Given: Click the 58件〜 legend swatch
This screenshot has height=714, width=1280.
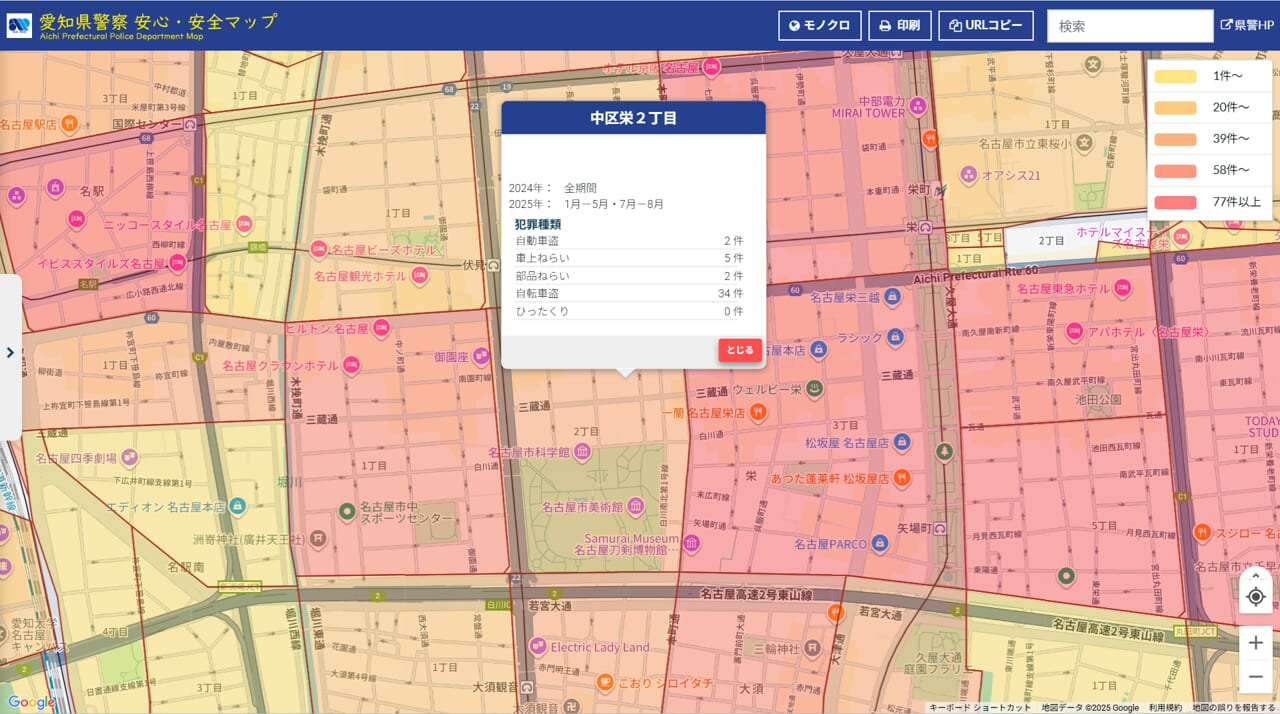Looking at the screenshot, I should pyautogui.click(x=1176, y=170).
